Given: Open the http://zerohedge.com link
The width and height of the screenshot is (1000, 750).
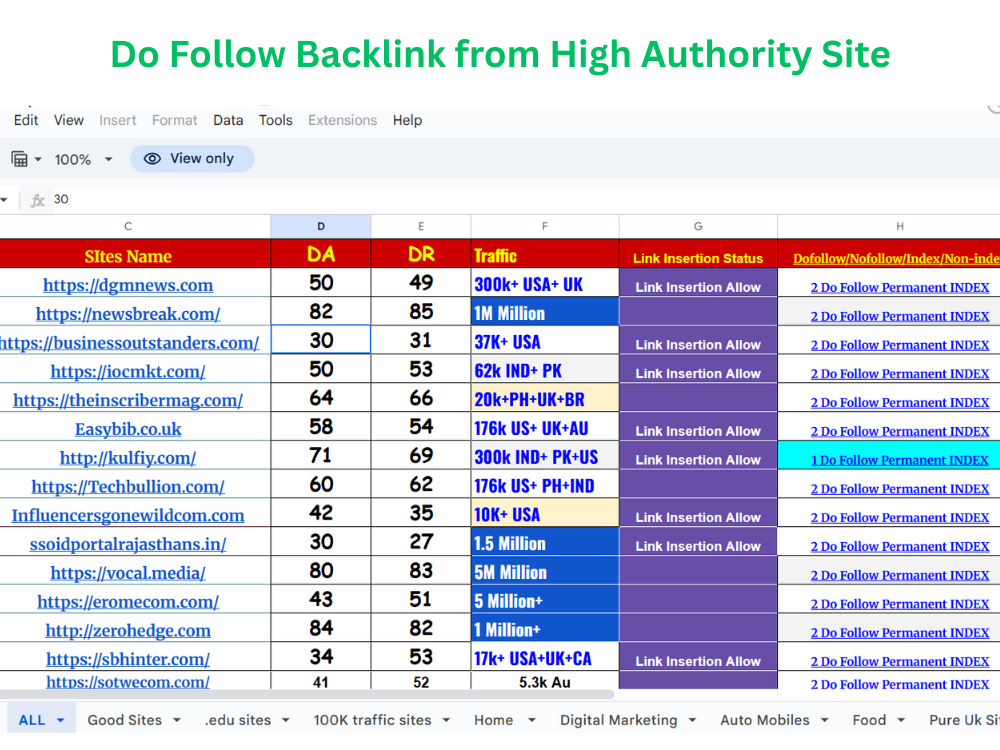Looking at the screenshot, I should [x=128, y=630].
